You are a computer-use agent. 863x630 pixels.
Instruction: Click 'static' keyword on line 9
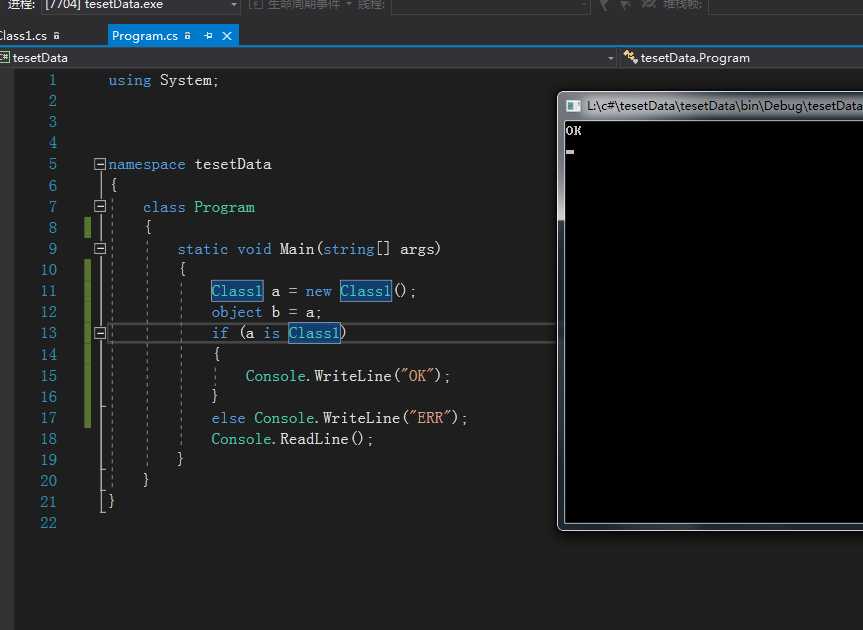203,249
